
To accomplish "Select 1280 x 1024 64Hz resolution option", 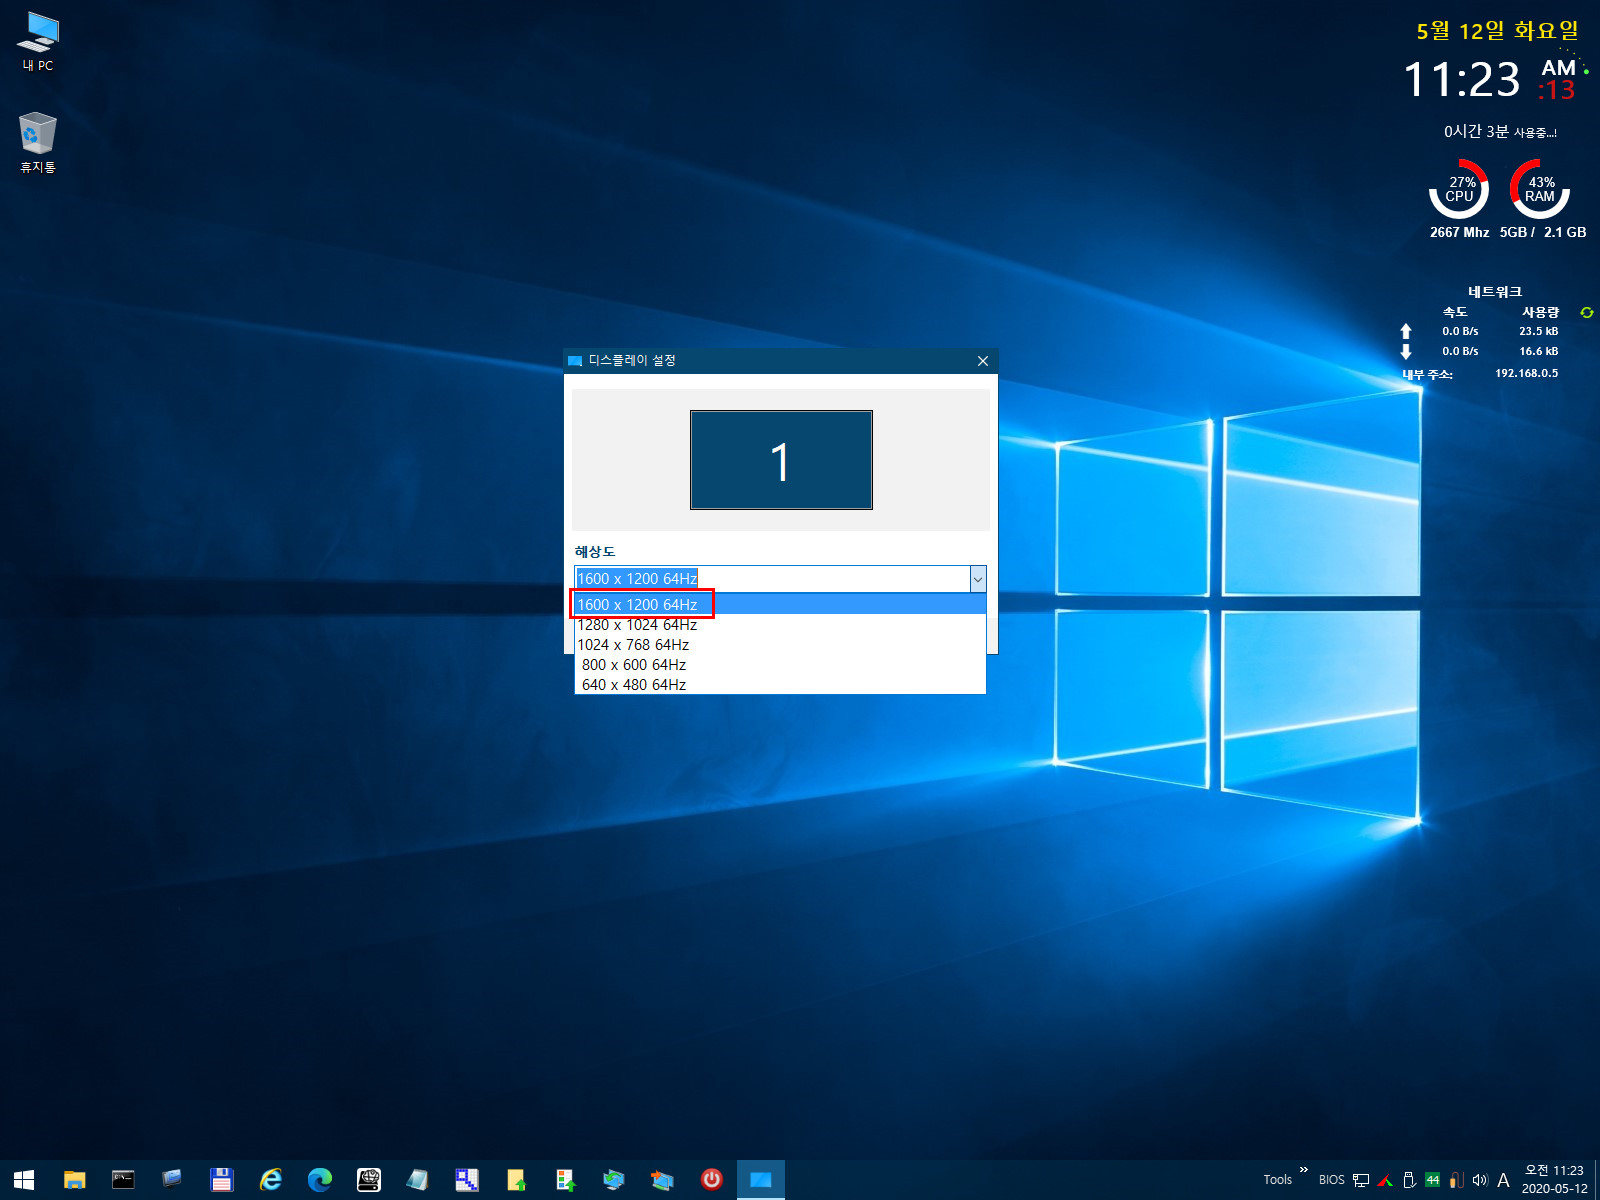I will 780,624.
